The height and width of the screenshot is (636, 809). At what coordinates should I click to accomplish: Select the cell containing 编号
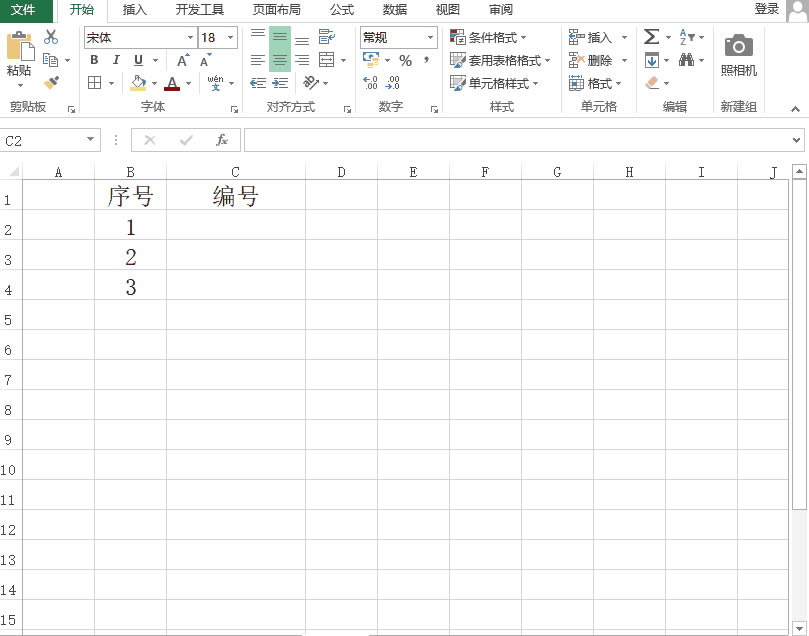click(x=236, y=195)
